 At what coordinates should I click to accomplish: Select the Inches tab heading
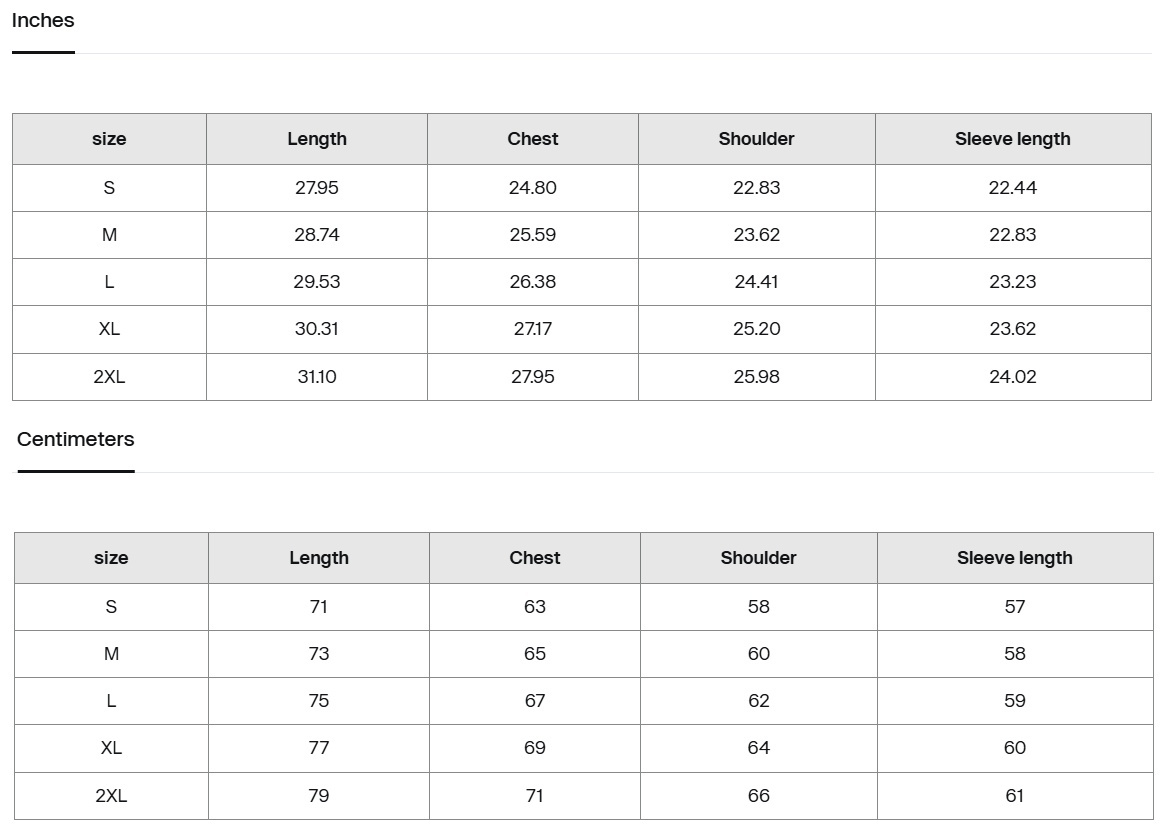(x=43, y=20)
